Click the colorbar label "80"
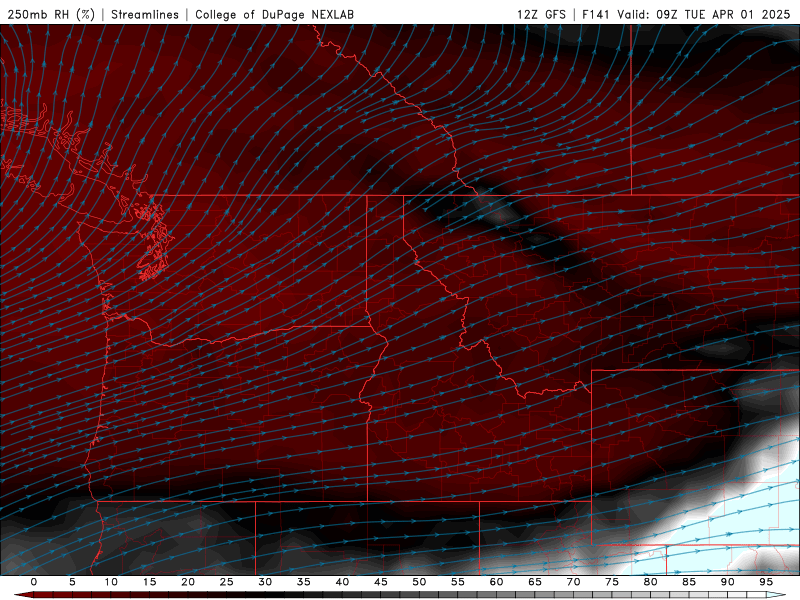 [x=650, y=582]
